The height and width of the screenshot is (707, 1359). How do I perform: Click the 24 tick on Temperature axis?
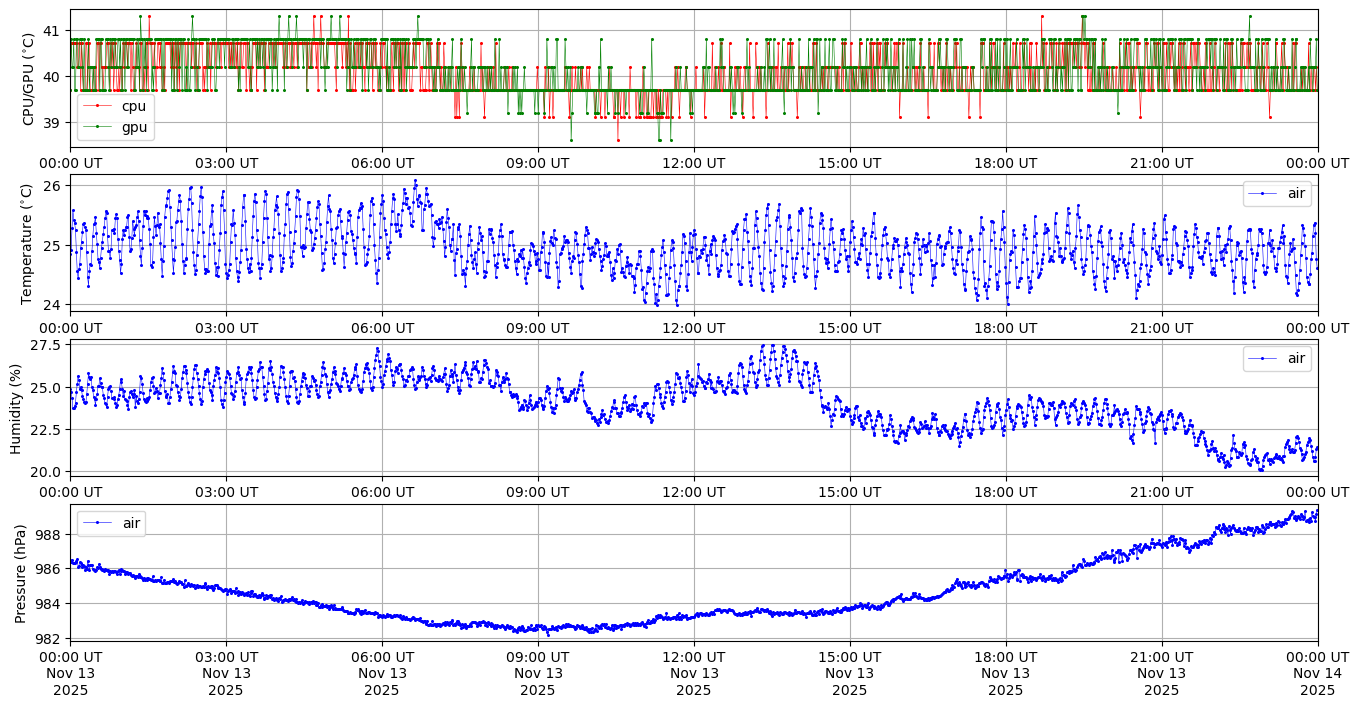(52, 305)
